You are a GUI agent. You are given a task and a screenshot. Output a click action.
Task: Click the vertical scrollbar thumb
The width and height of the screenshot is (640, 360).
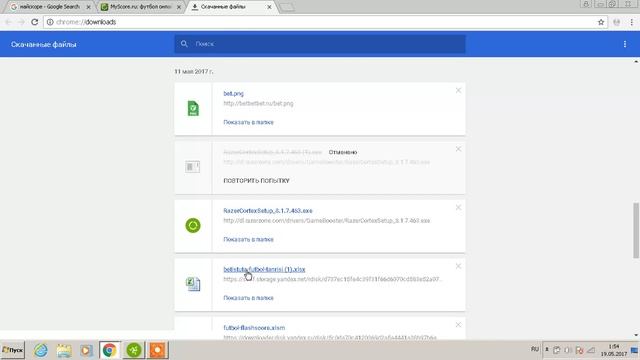pos(636,230)
